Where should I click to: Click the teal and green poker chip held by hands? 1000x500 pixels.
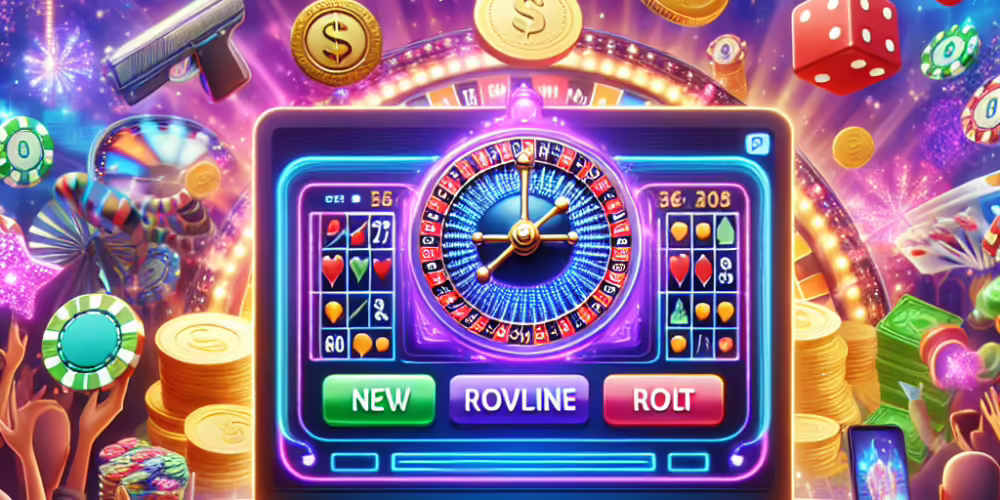tap(93, 341)
